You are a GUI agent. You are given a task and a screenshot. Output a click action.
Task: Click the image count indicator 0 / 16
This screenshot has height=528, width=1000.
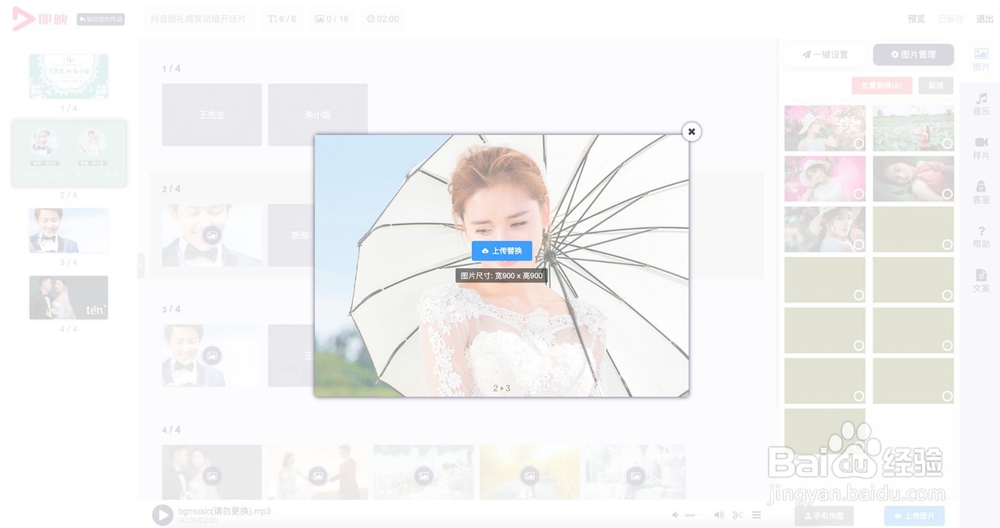(332, 19)
